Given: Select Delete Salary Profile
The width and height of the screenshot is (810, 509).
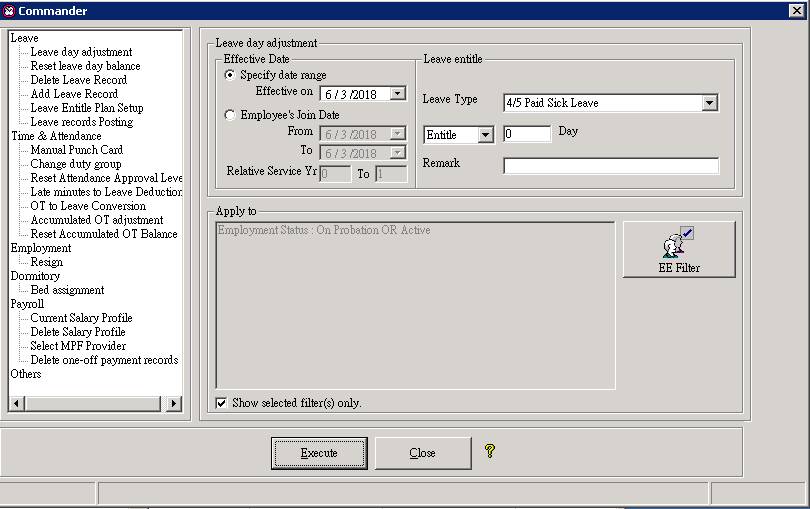Looking at the screenshot, I should pos(77,332).
